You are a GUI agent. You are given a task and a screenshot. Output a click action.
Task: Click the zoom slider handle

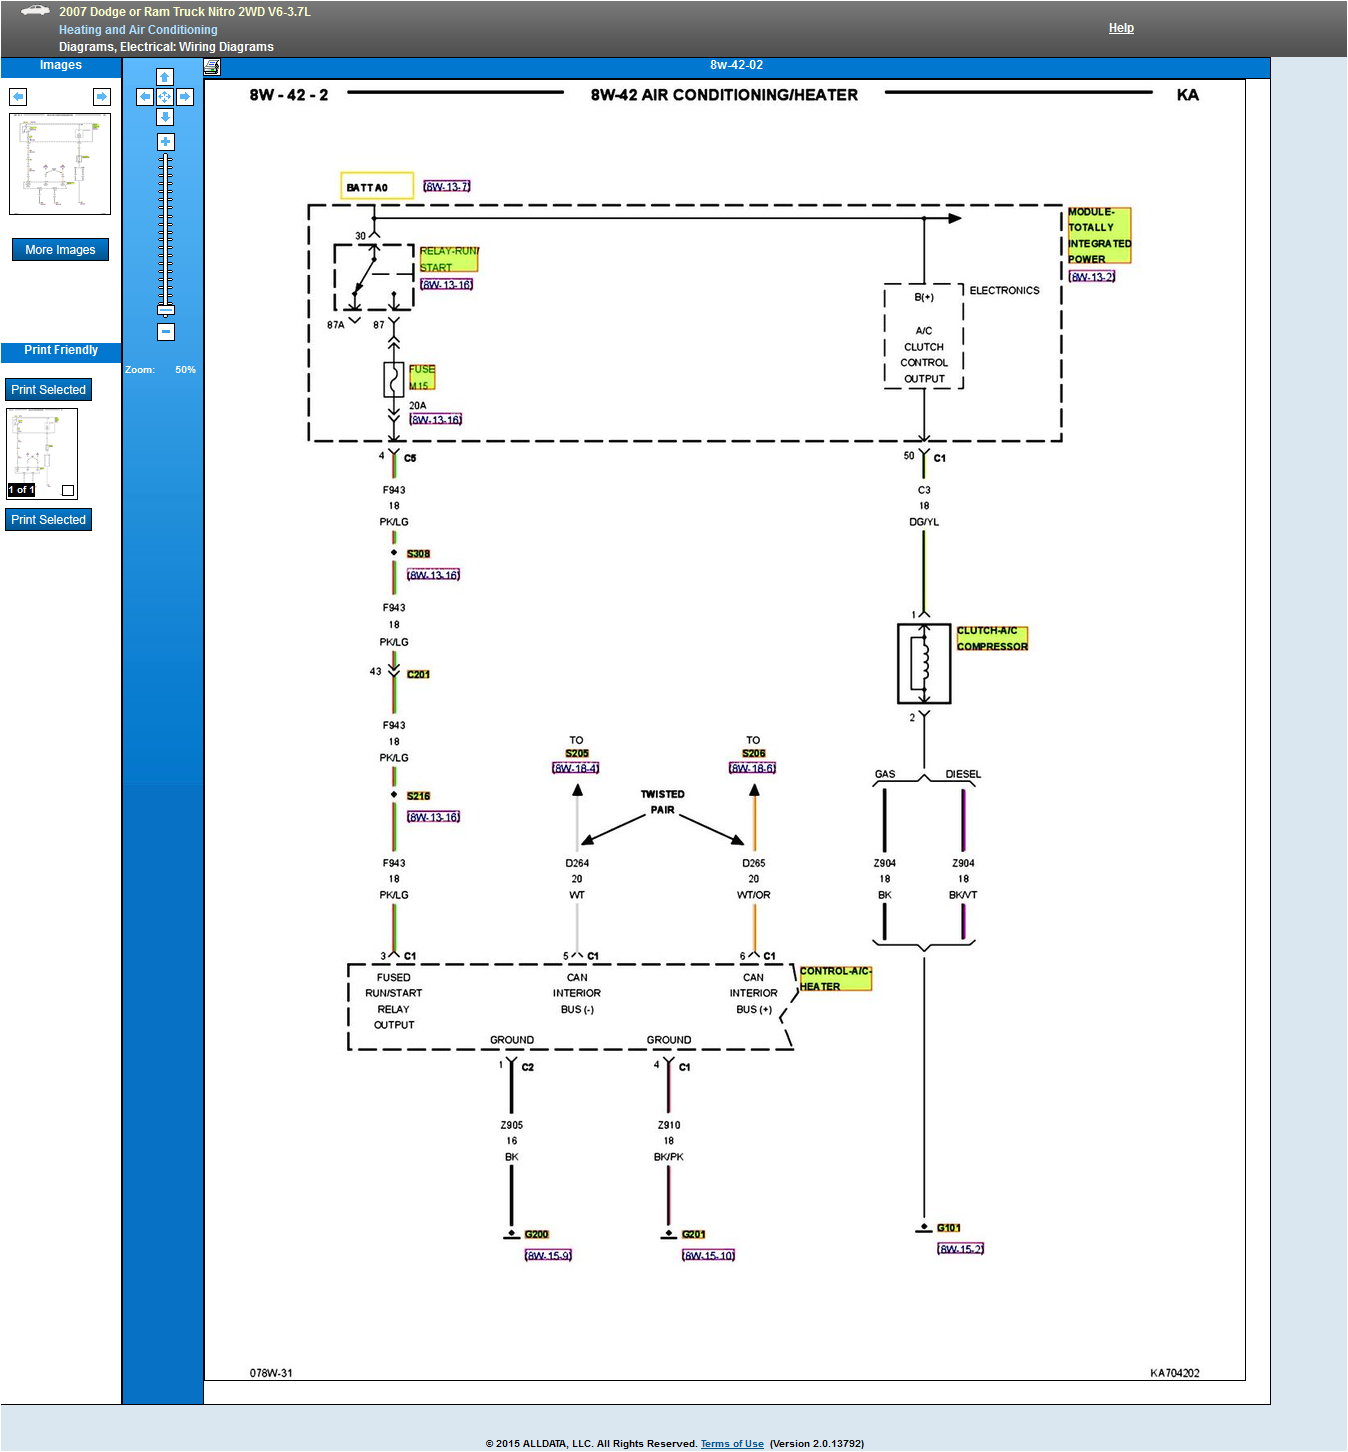(166, 310)
